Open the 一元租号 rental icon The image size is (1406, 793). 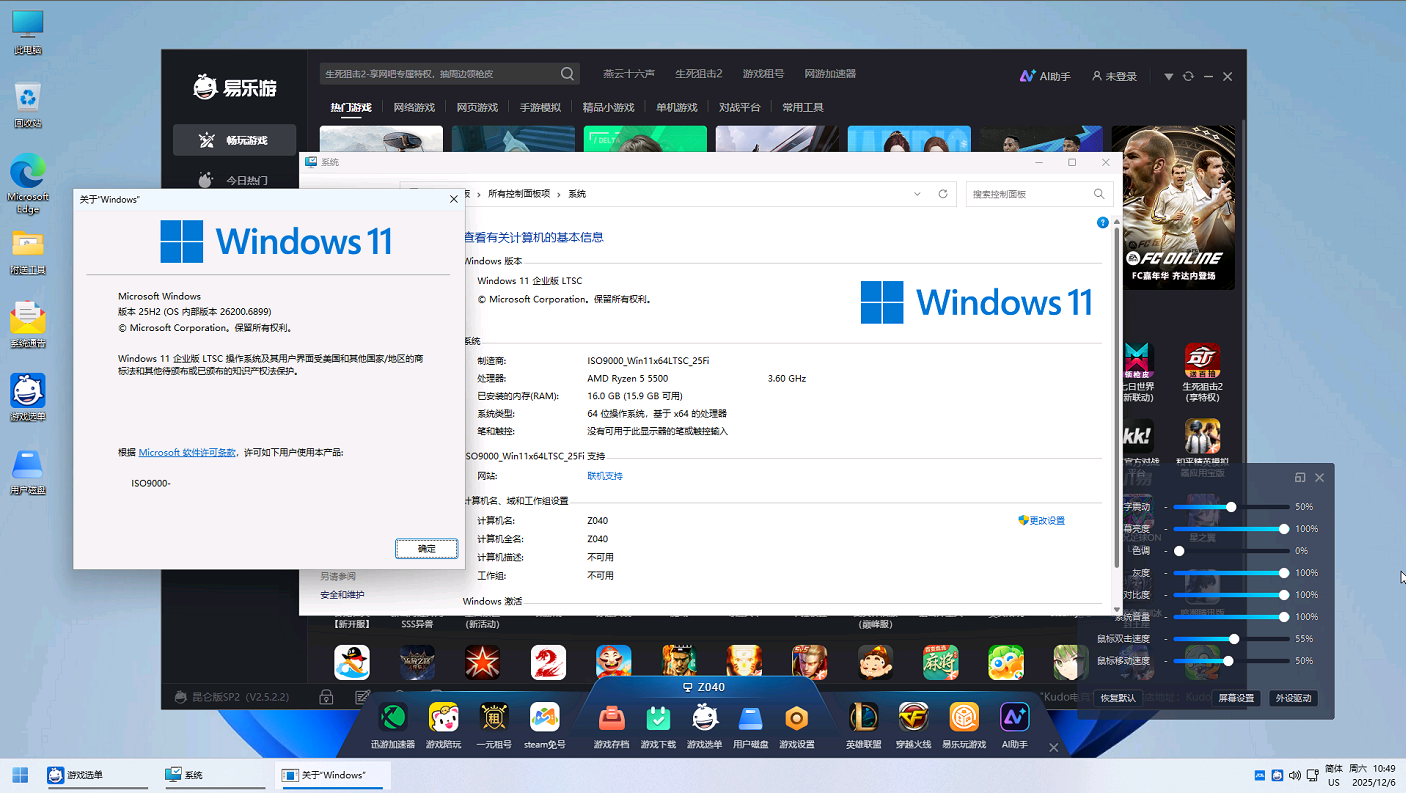pos(495,718)
